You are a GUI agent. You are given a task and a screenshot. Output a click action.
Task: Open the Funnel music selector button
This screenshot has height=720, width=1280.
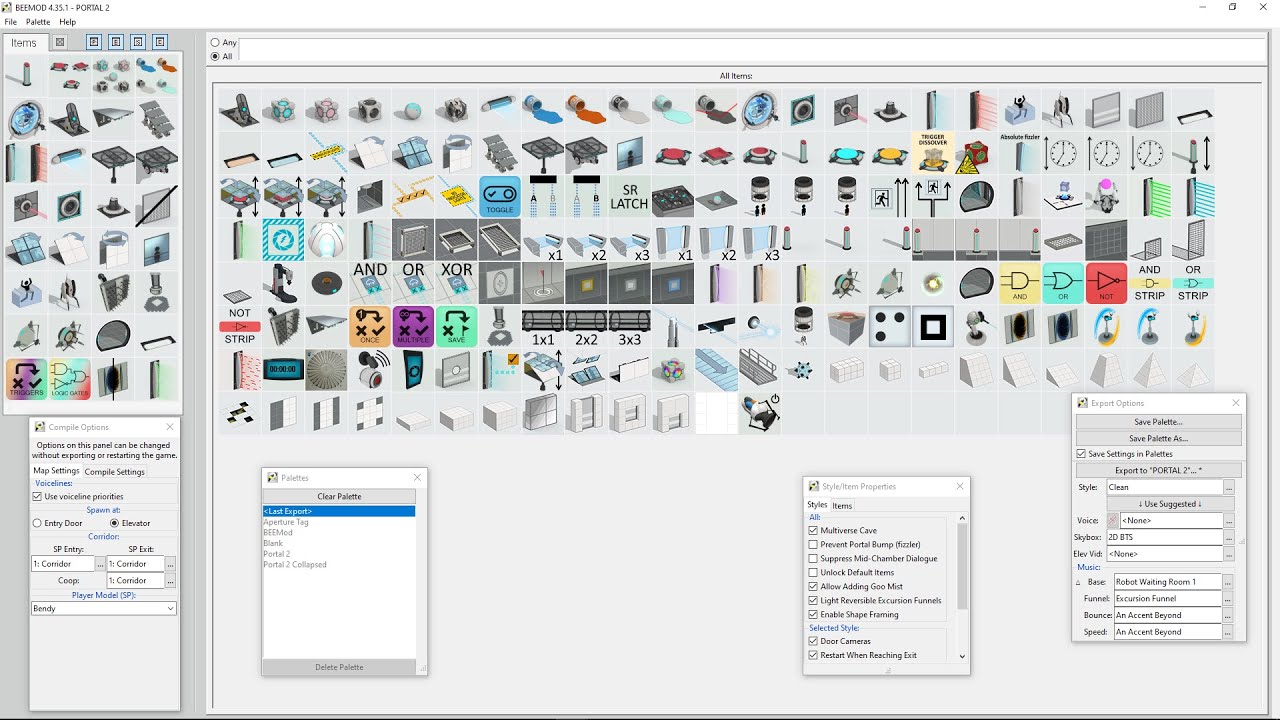(1229, 599)
